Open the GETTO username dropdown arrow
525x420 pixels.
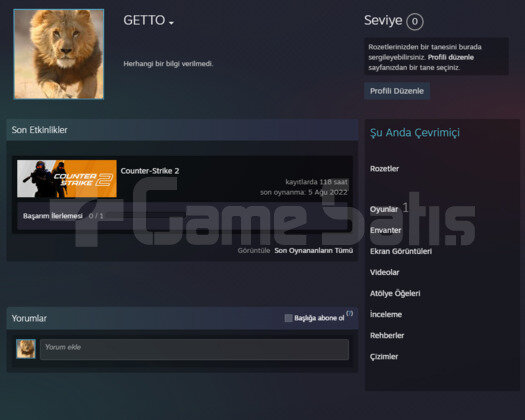point(171,23)
